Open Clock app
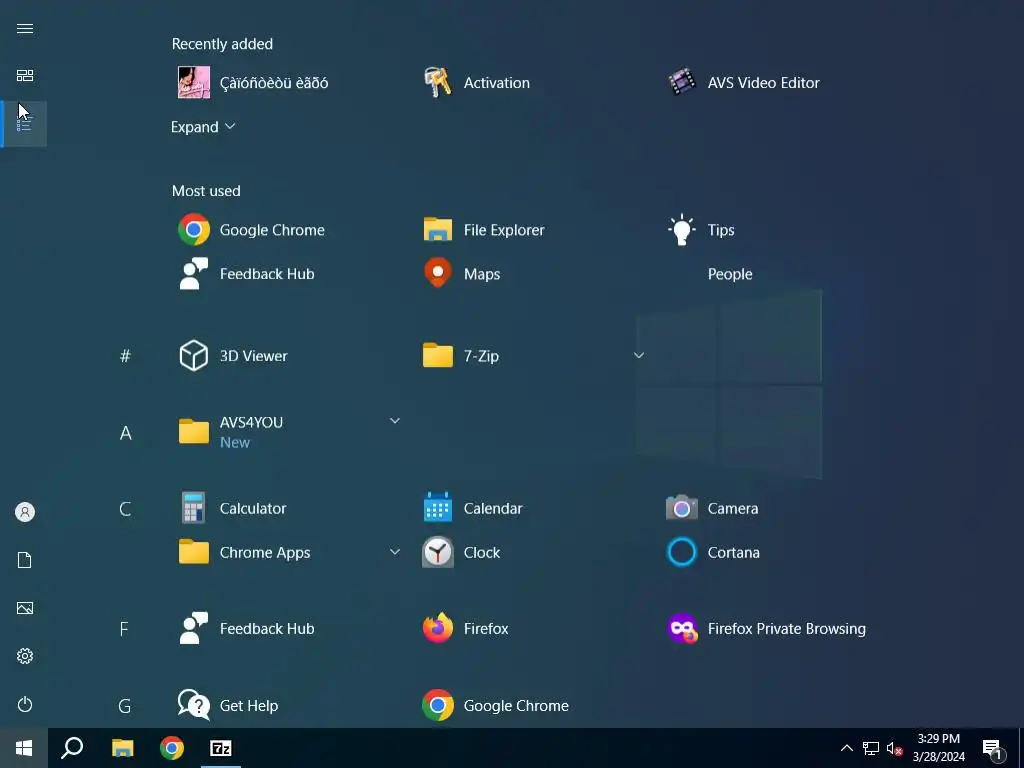Image resolution: width=1024 pixels, height=768 pixels. pos(461,552)
